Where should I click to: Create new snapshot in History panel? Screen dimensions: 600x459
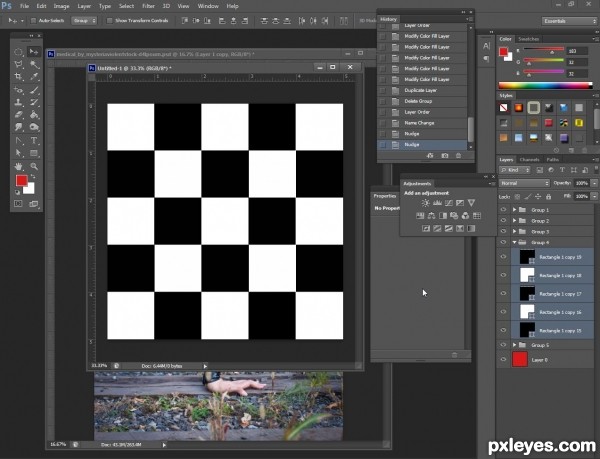445,156
